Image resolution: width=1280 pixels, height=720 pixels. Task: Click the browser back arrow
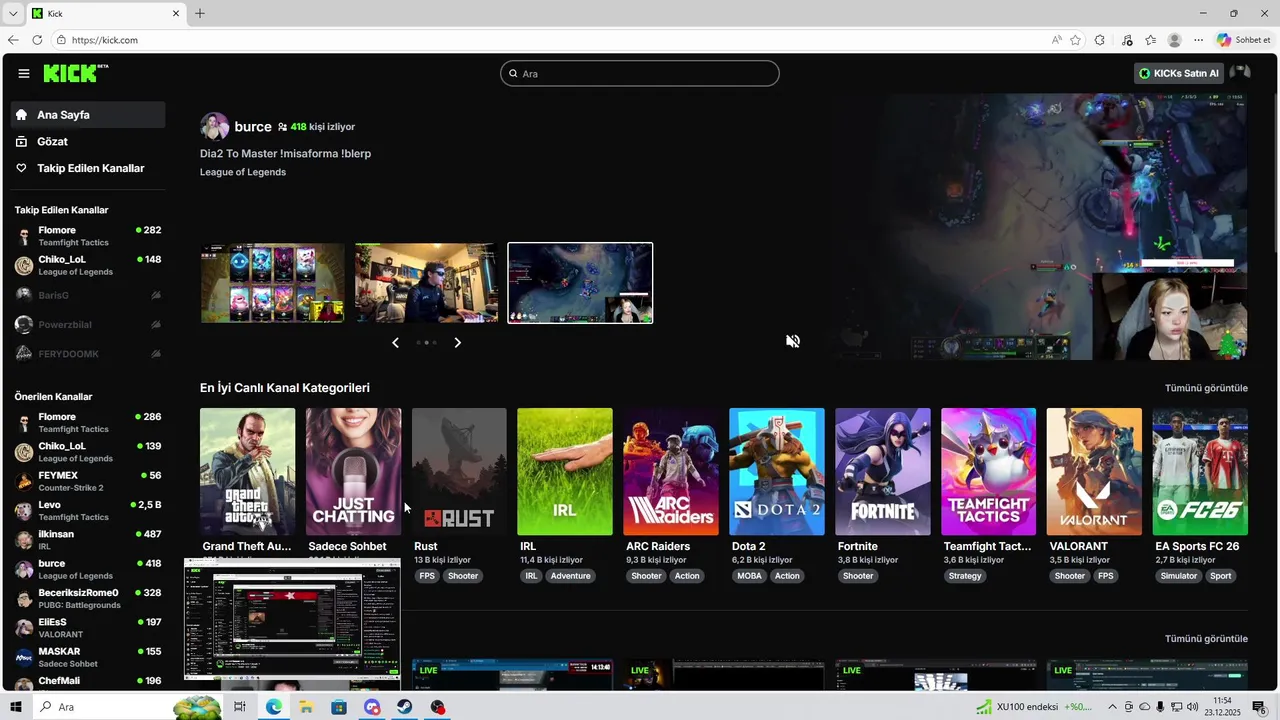coord(13,40)
